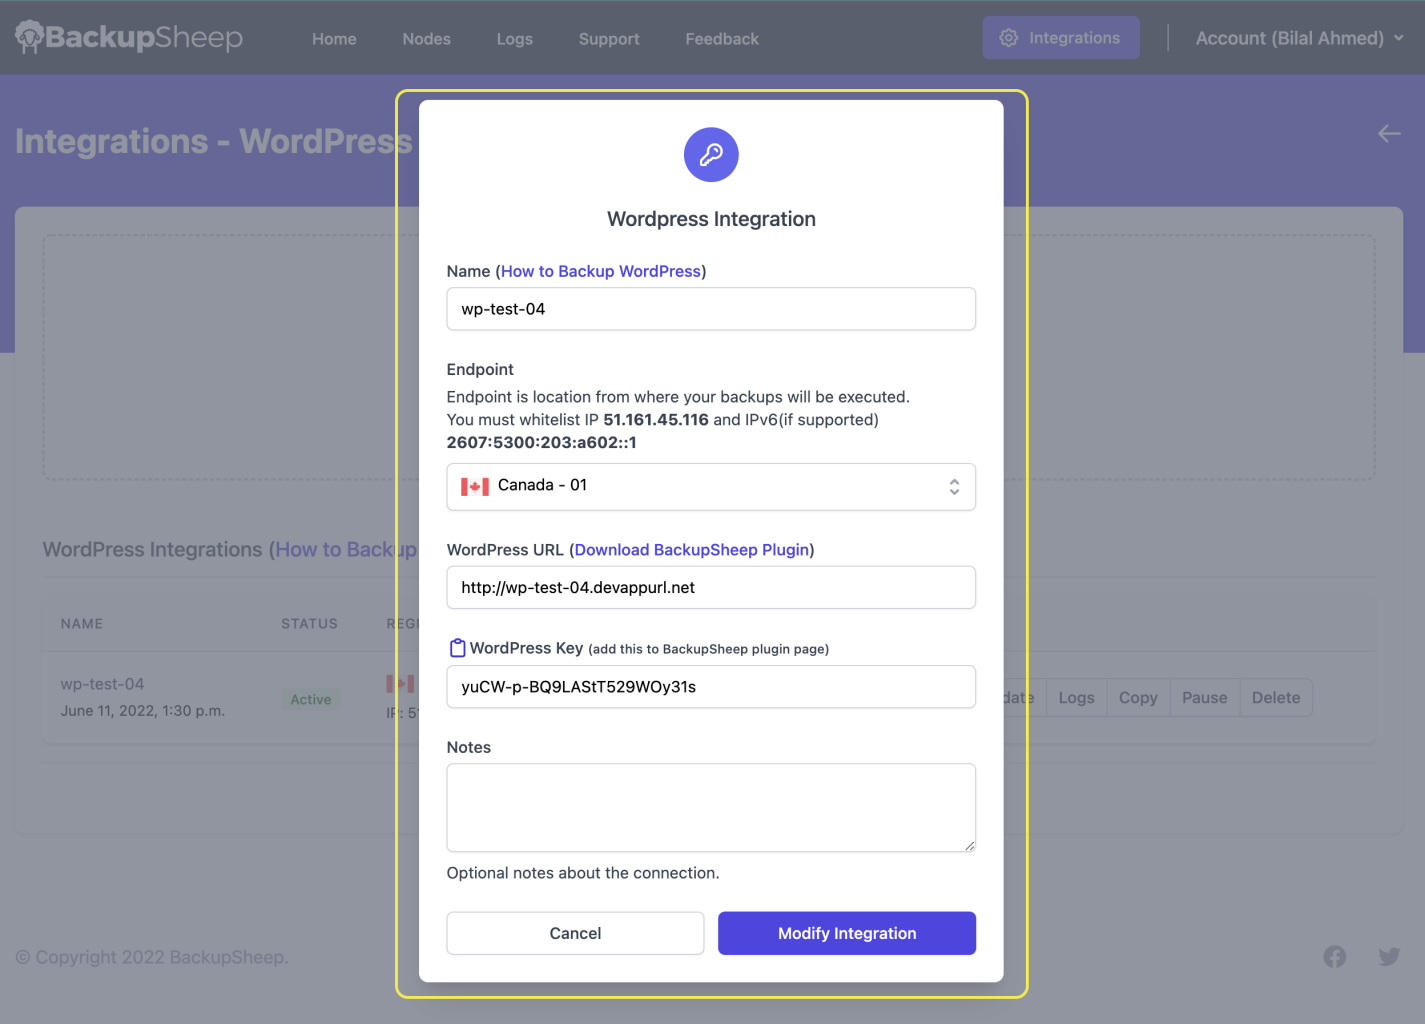Image resolution: width=1425 pixels, height=1024 pixels.
Task: Open the Feedback navigation item
Action: (722, 39)
